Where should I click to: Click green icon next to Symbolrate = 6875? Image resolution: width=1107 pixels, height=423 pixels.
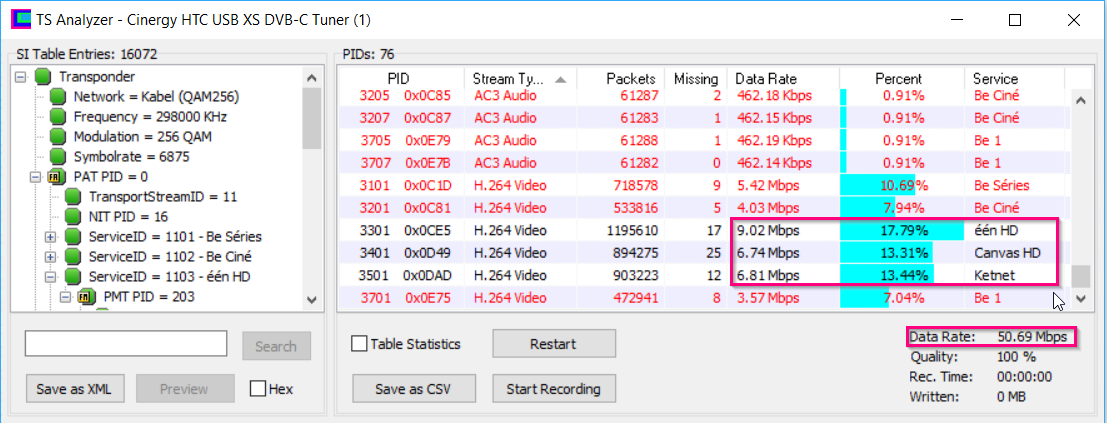pyautogui.click(x=57, y=157)
